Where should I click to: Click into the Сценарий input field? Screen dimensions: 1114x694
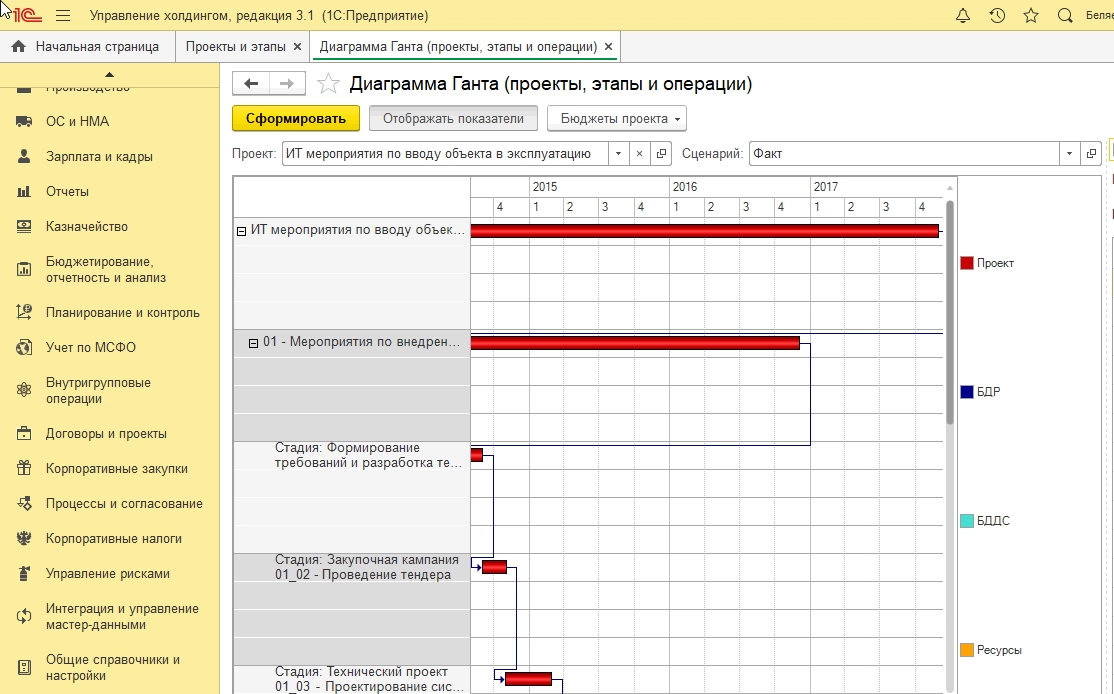pyautogui.click(x=904, y=153)
